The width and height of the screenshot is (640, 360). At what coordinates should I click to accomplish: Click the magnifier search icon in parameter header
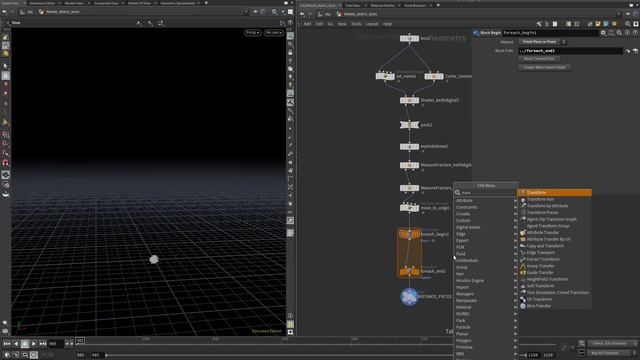pyautogui.click(x=619, y=33)
